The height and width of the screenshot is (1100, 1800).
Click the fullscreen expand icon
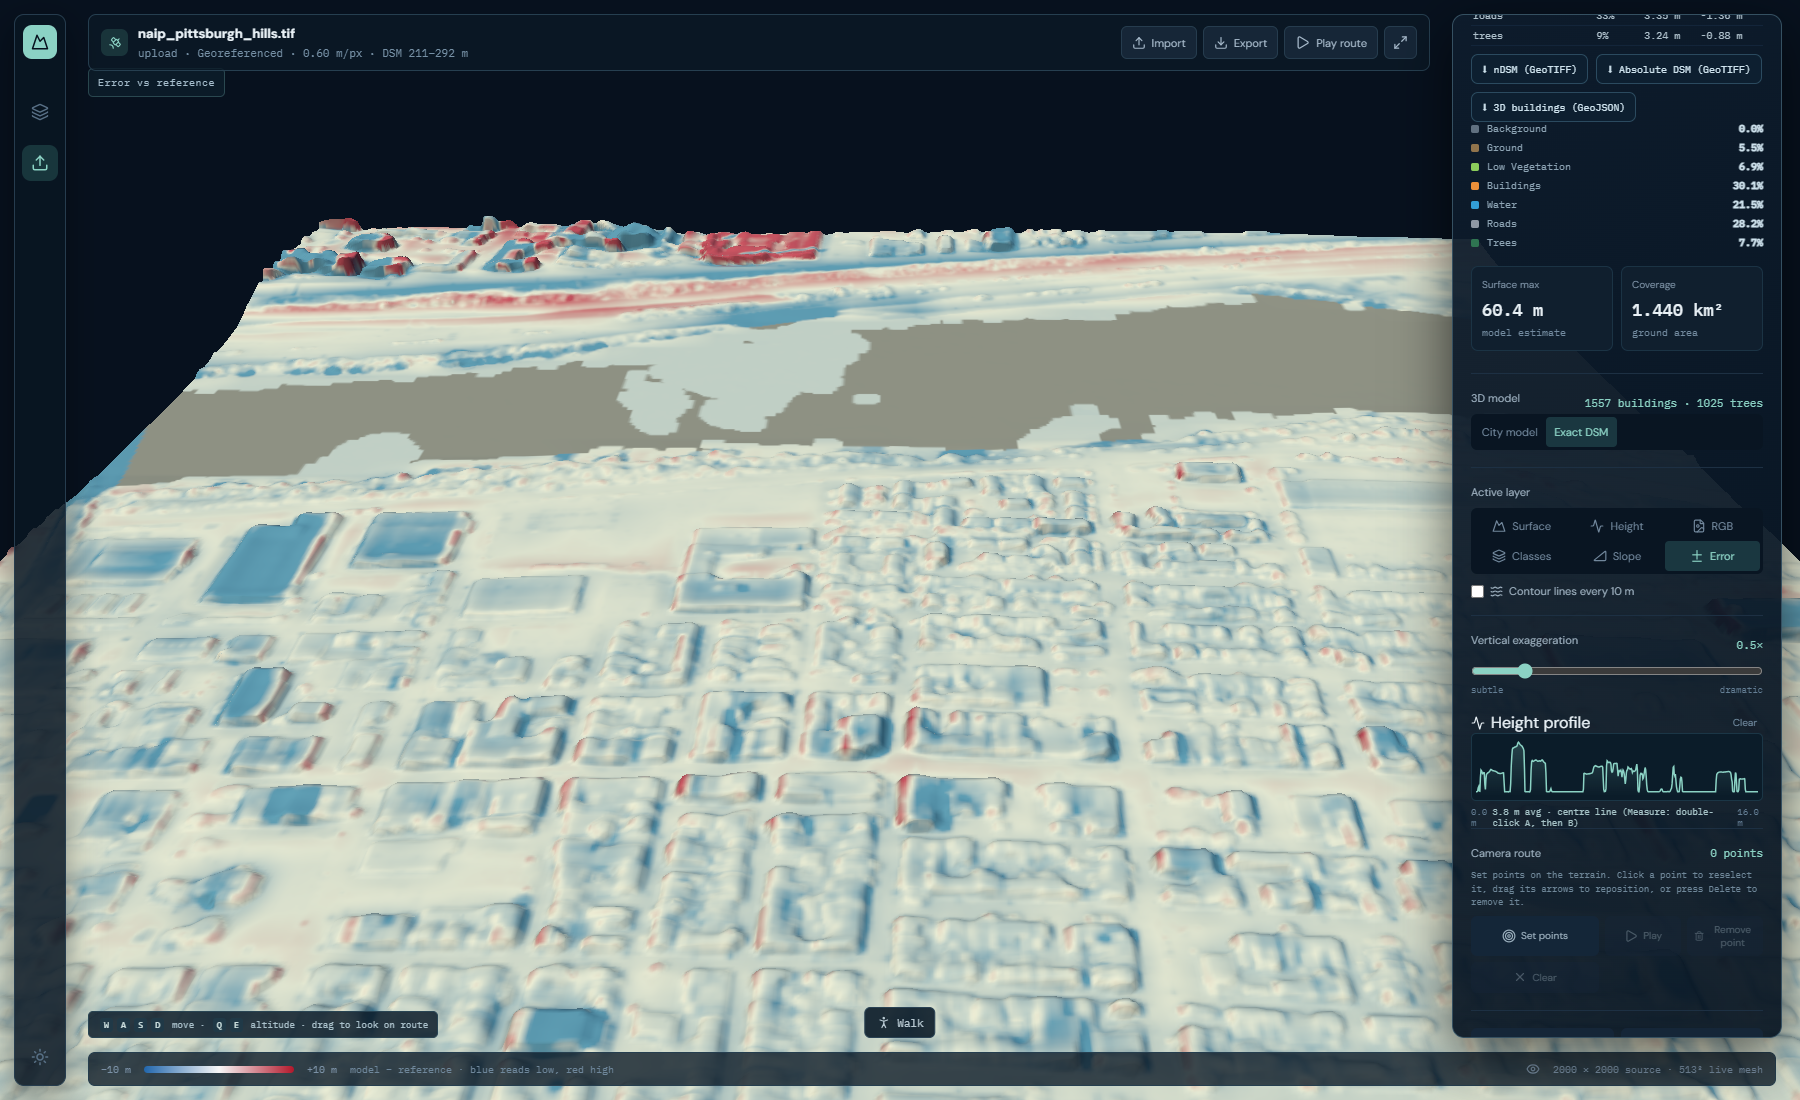tap(1400, 43)
